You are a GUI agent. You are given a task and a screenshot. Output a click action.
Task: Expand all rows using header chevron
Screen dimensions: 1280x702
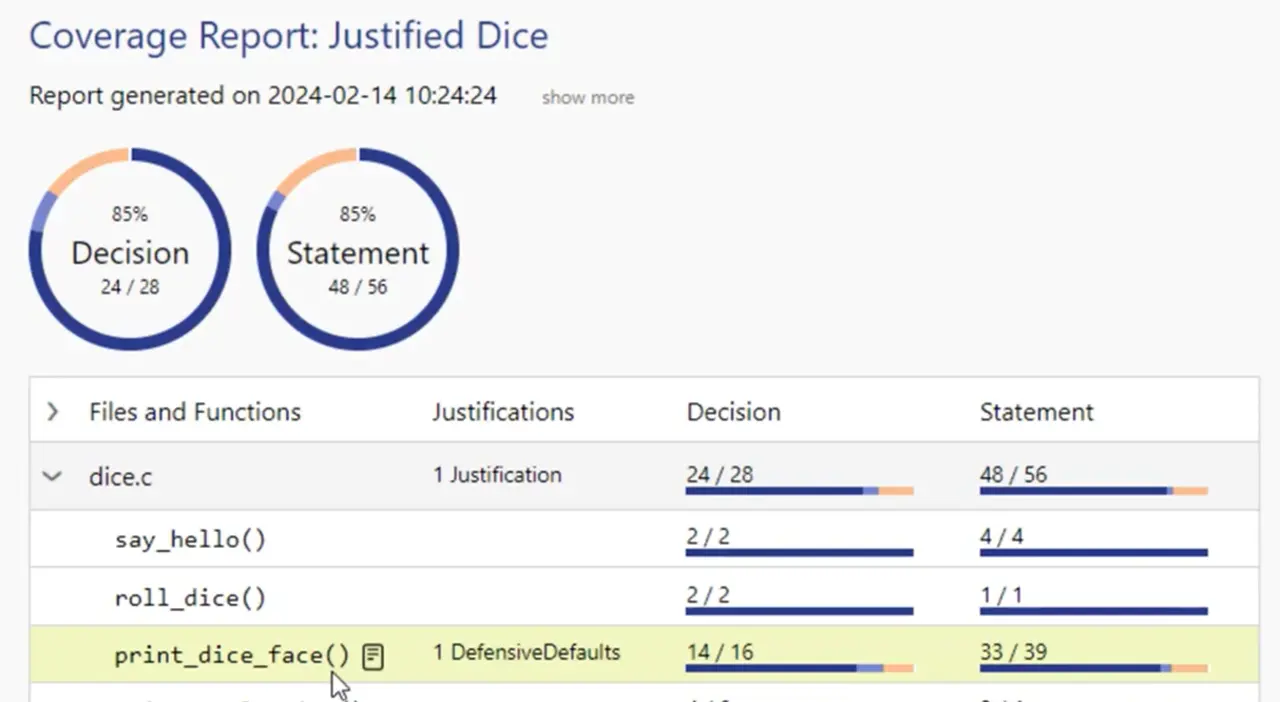coord(52,411)
